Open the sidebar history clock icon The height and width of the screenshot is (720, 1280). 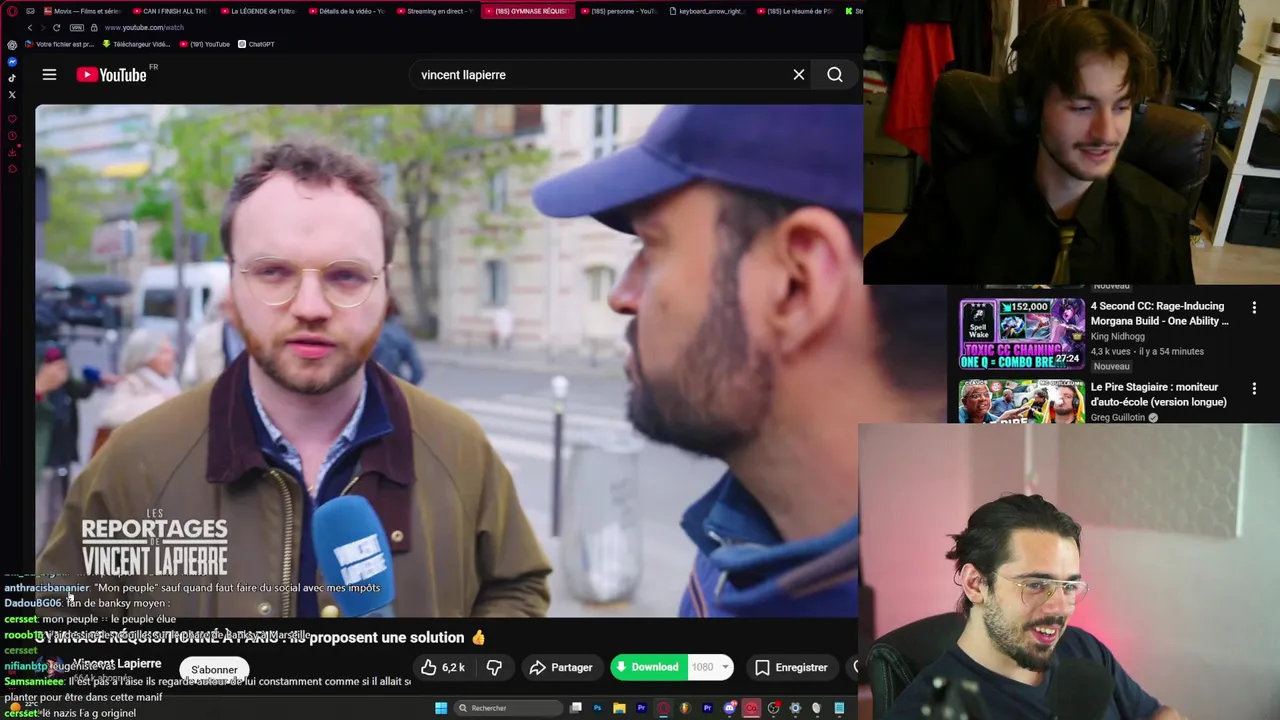[x=12, y=136]
